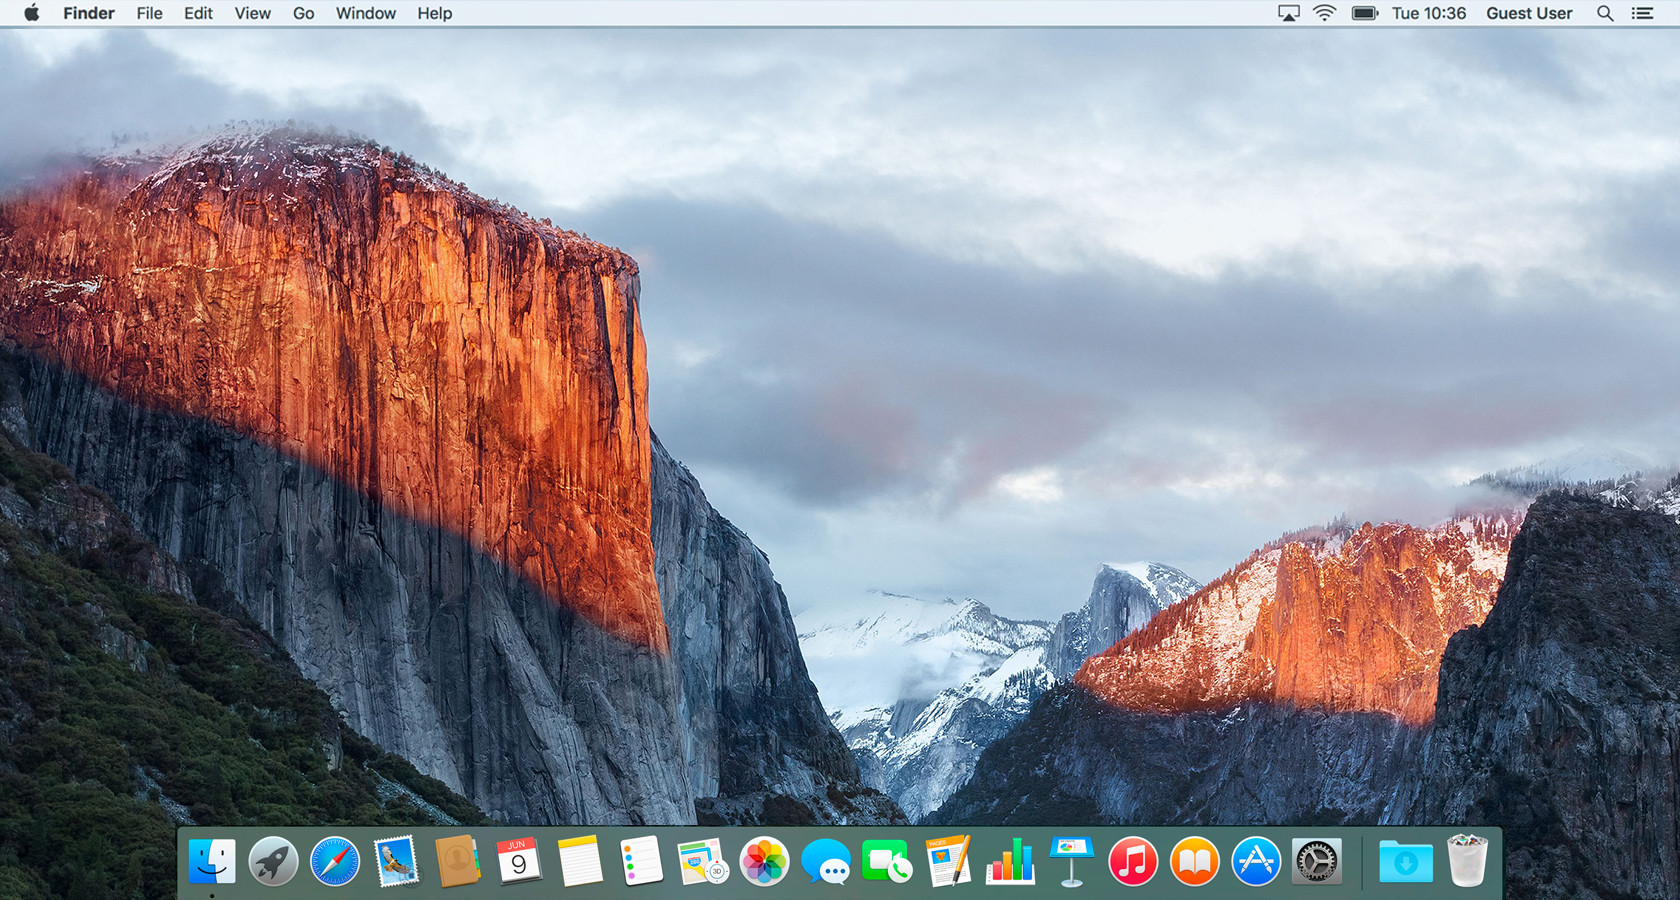Launch Safari from the Dock
The height and width of the screenshot is (900, 1680).
point(334,862)
